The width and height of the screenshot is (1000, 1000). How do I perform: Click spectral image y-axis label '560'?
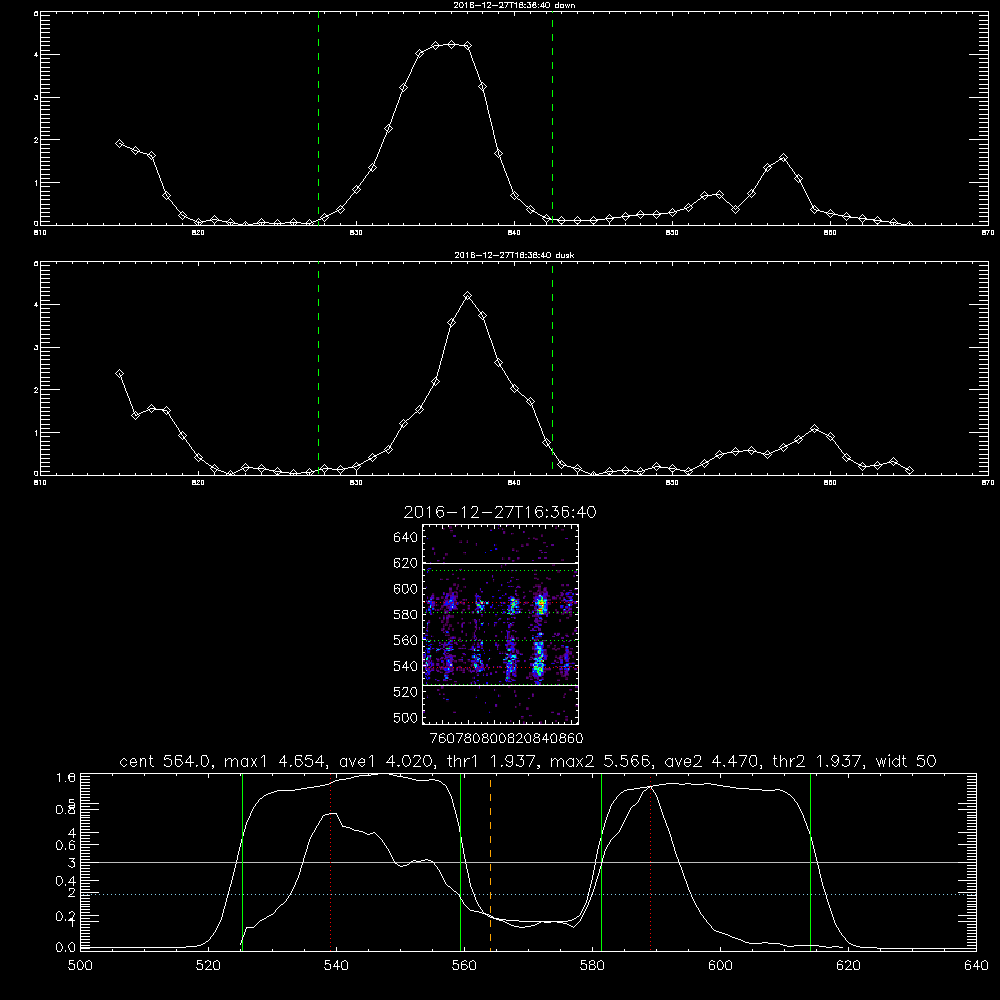coord(406,640)
